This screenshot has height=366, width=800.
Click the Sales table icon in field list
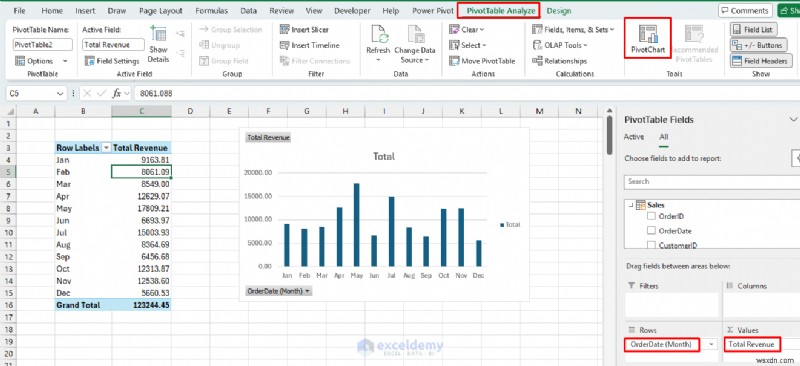click(640, 205)
